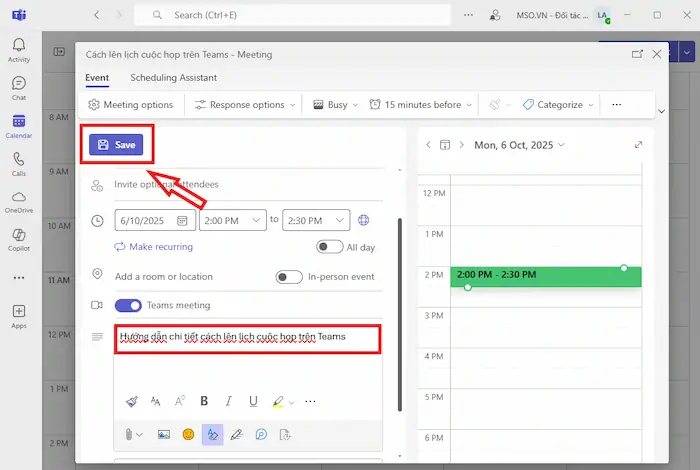Open time zone globe icon
This screenshot has width=700, height=470.
tap(364, 220)
